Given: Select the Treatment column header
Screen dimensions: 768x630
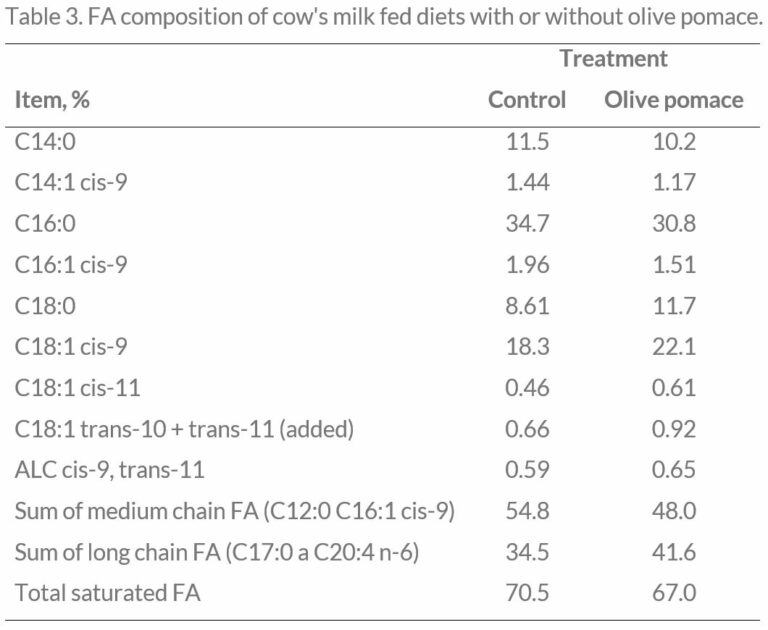Looking at the screenshot, I should pos(613,59).
